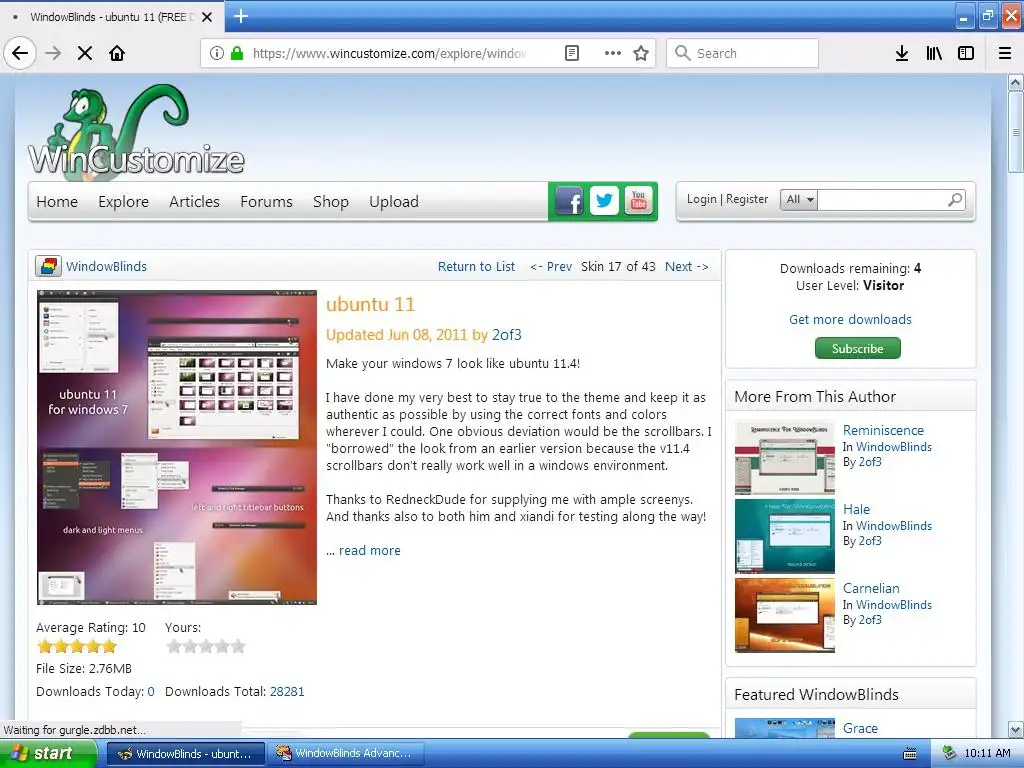Click the Login link
The image size is (1024, 768).
tap(701, 199)
